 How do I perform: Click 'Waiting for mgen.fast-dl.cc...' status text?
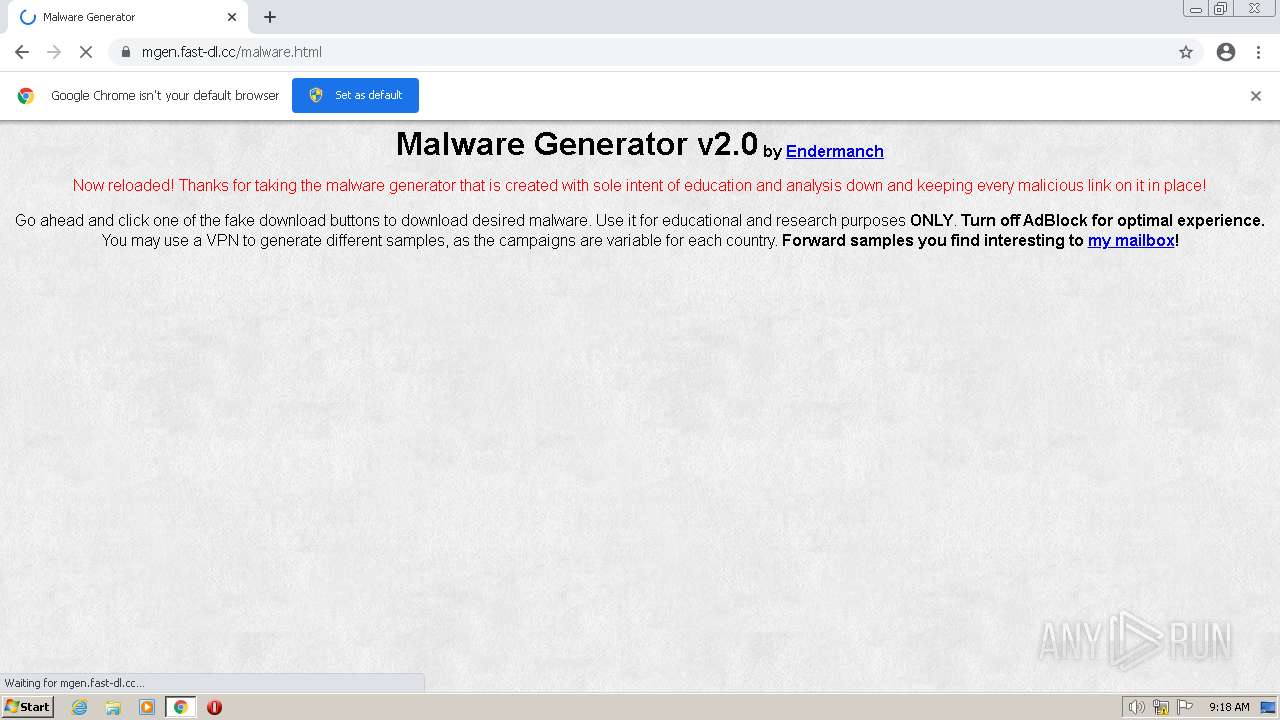[x=74, y=683]
